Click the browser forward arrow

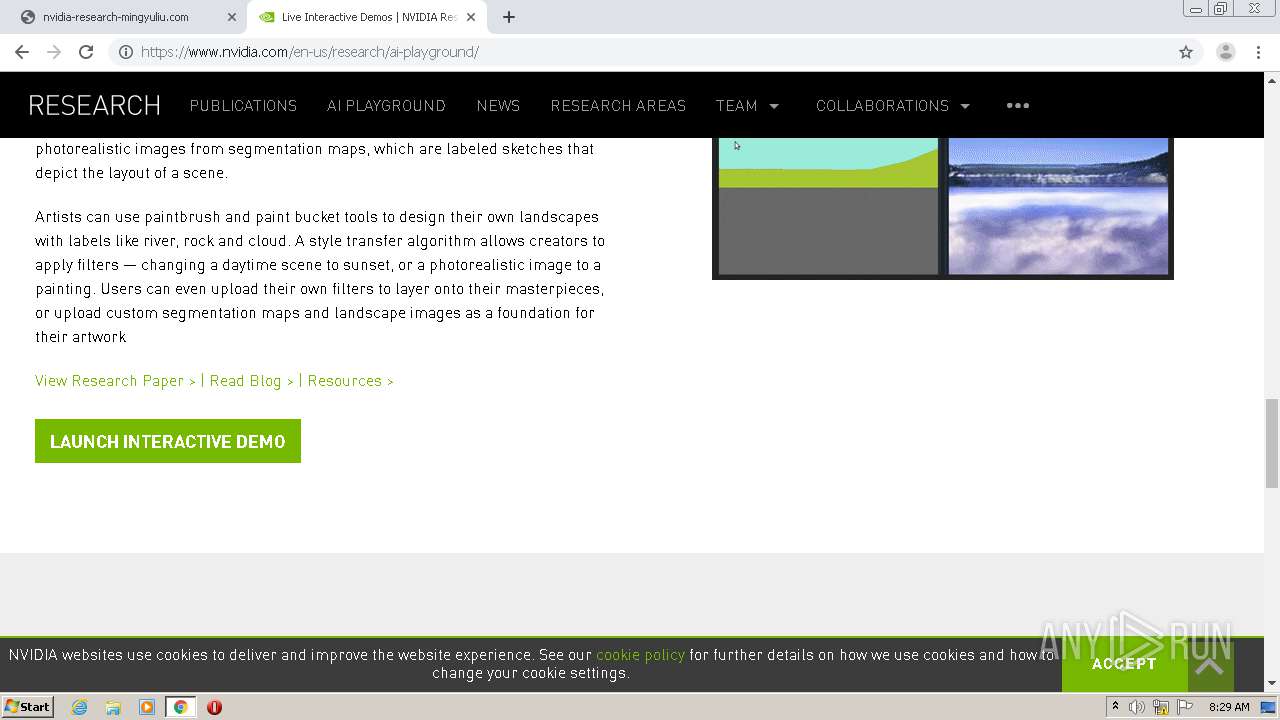pyautogui.click(x=54, y=52)
